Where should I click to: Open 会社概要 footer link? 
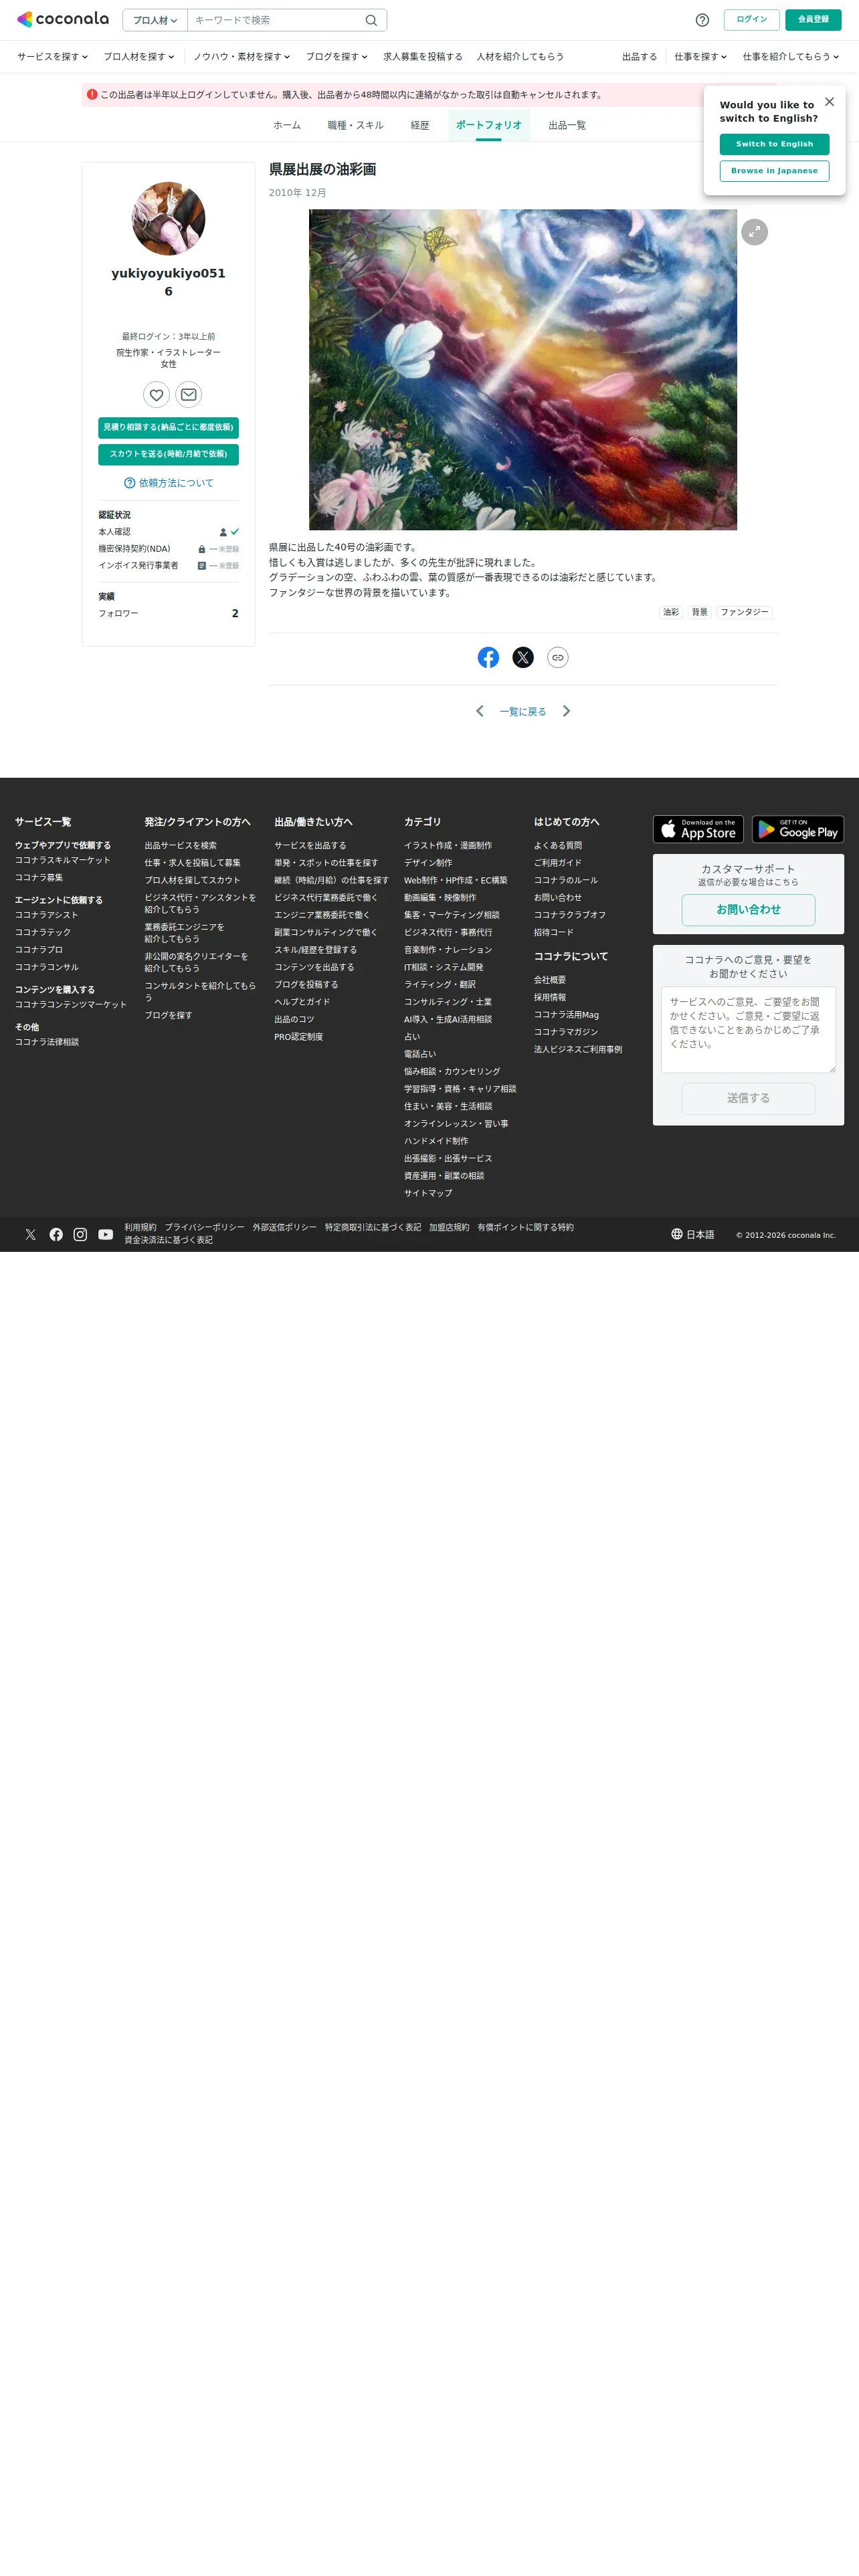coord(550,980)
